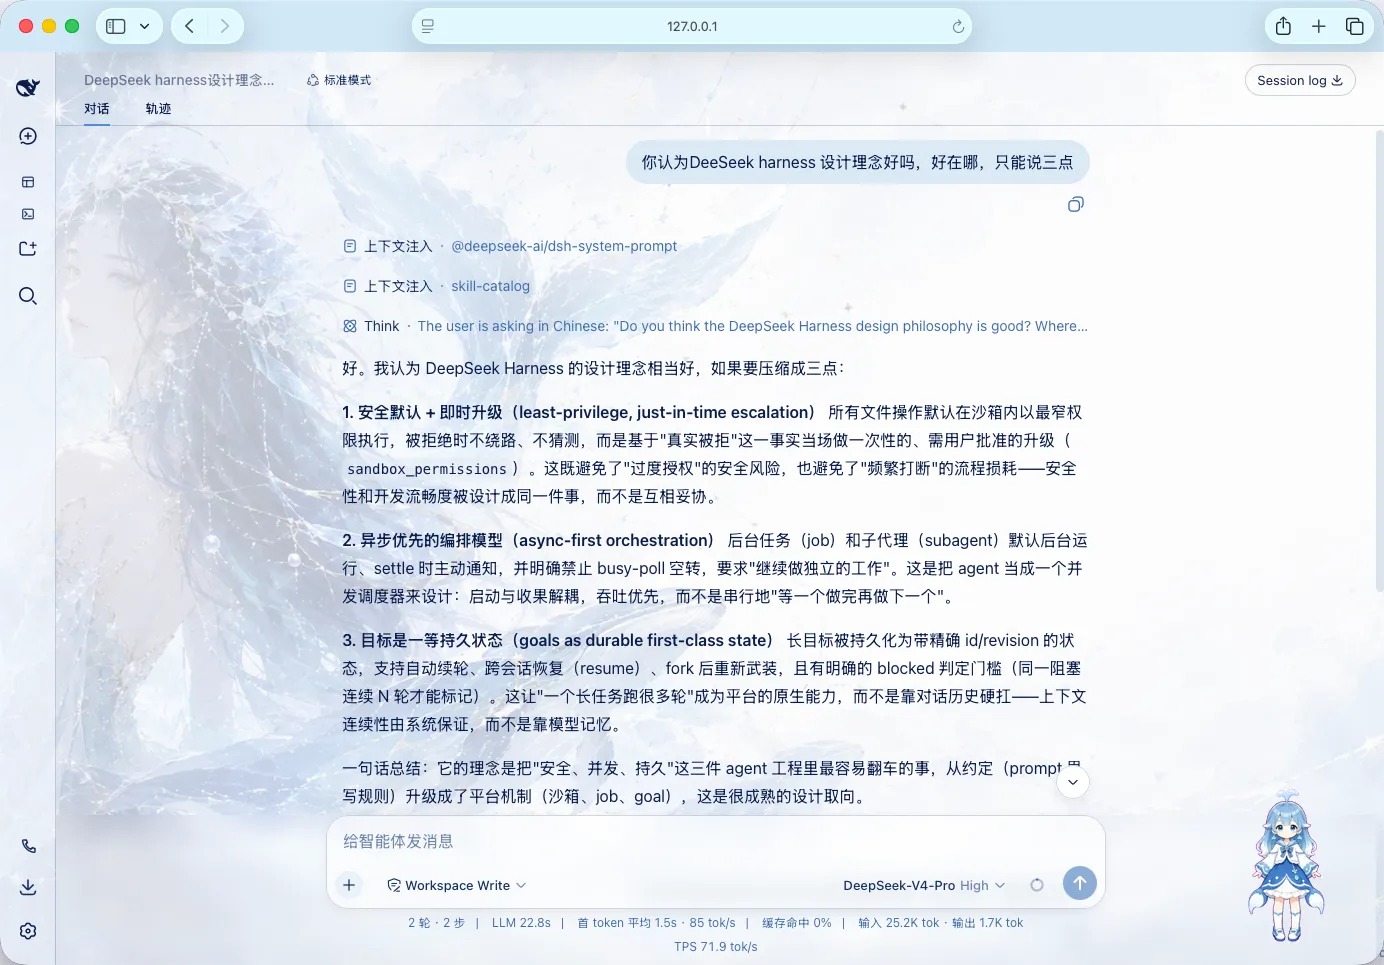Viewport: 1384px width, 965px height.
Task: Start a new chat from sidebar
Action: pyautogui.click(x=28, y=136)
